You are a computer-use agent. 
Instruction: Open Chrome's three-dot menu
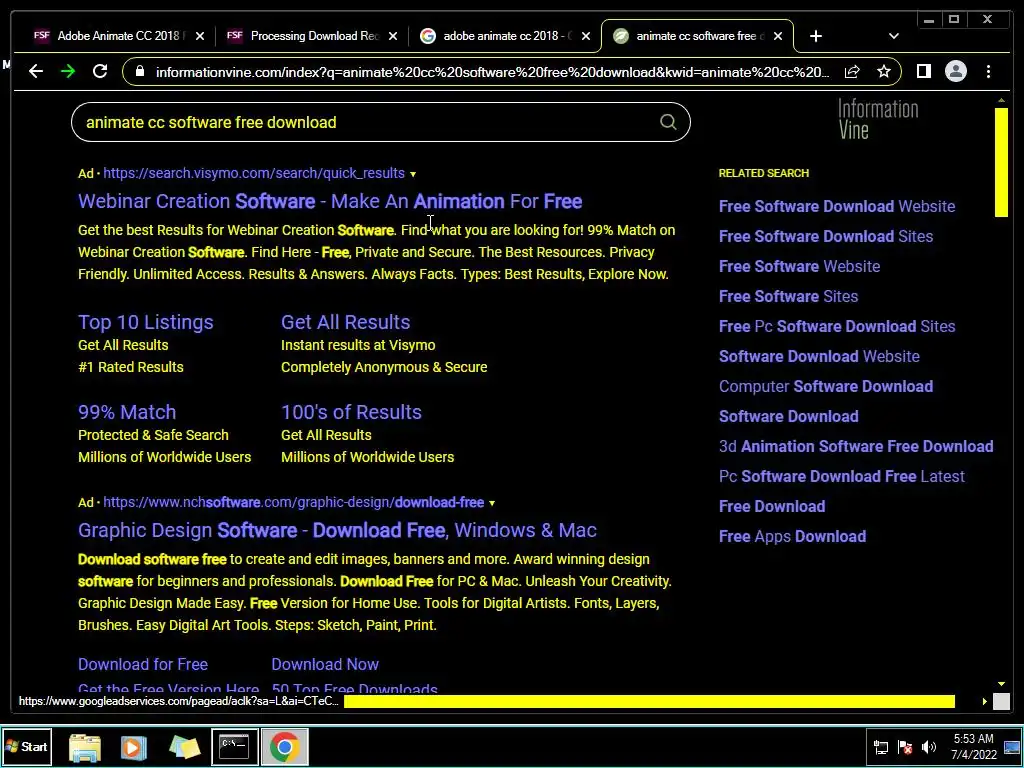click(988, 71)
